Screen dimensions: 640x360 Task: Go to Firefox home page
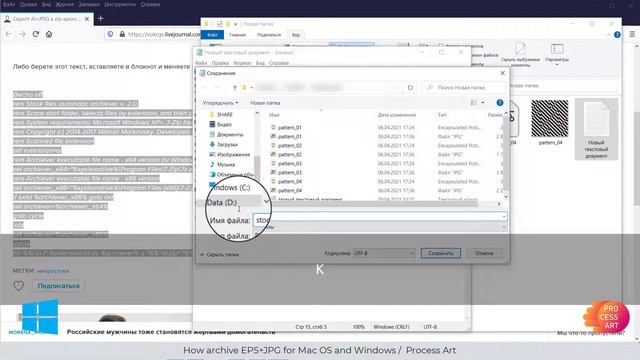coord(49,34)
